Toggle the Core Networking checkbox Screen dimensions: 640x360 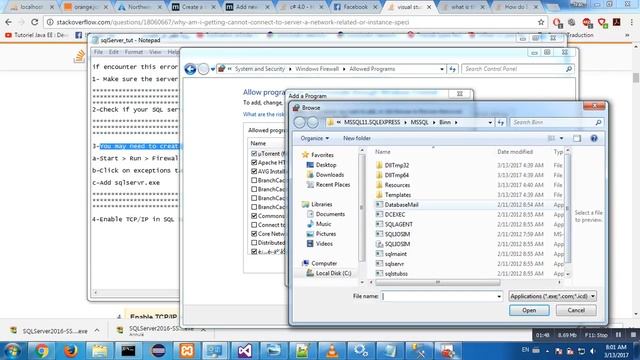(254, 234)
